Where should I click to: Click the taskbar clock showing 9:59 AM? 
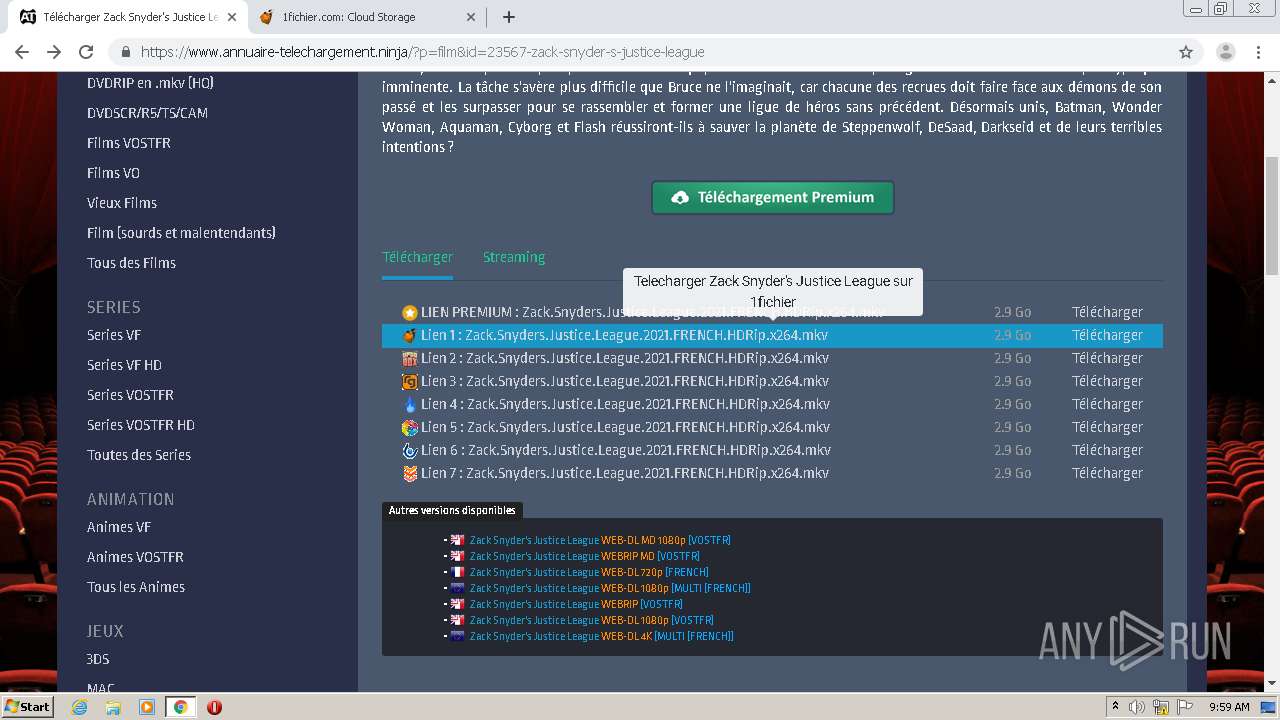coord(1229,707)
